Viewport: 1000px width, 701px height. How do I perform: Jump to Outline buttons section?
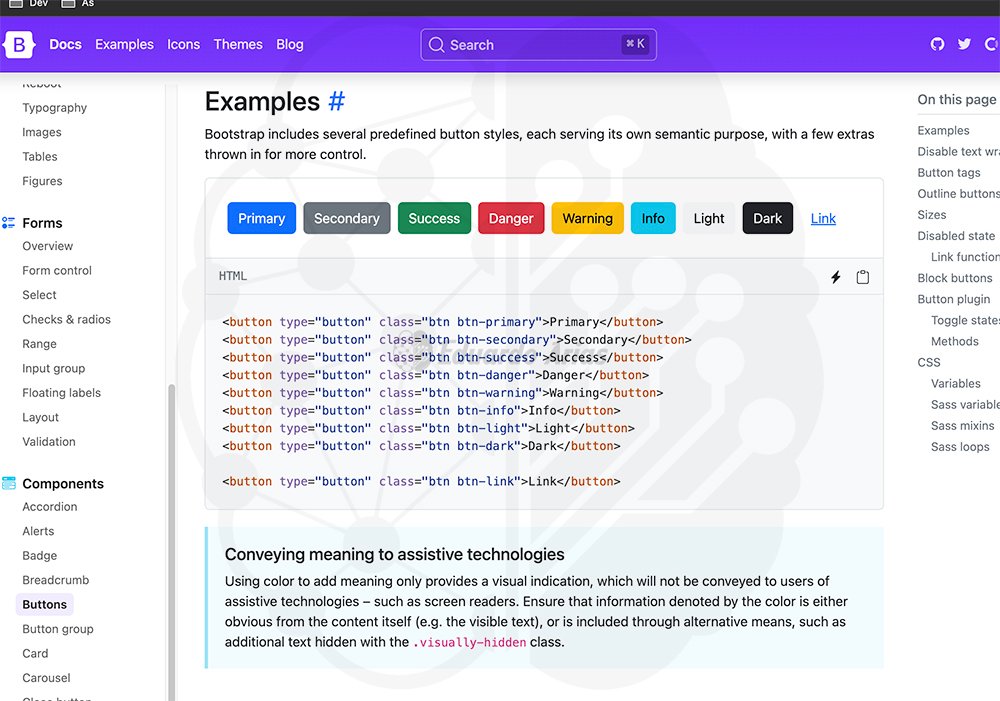click(958, 194)
